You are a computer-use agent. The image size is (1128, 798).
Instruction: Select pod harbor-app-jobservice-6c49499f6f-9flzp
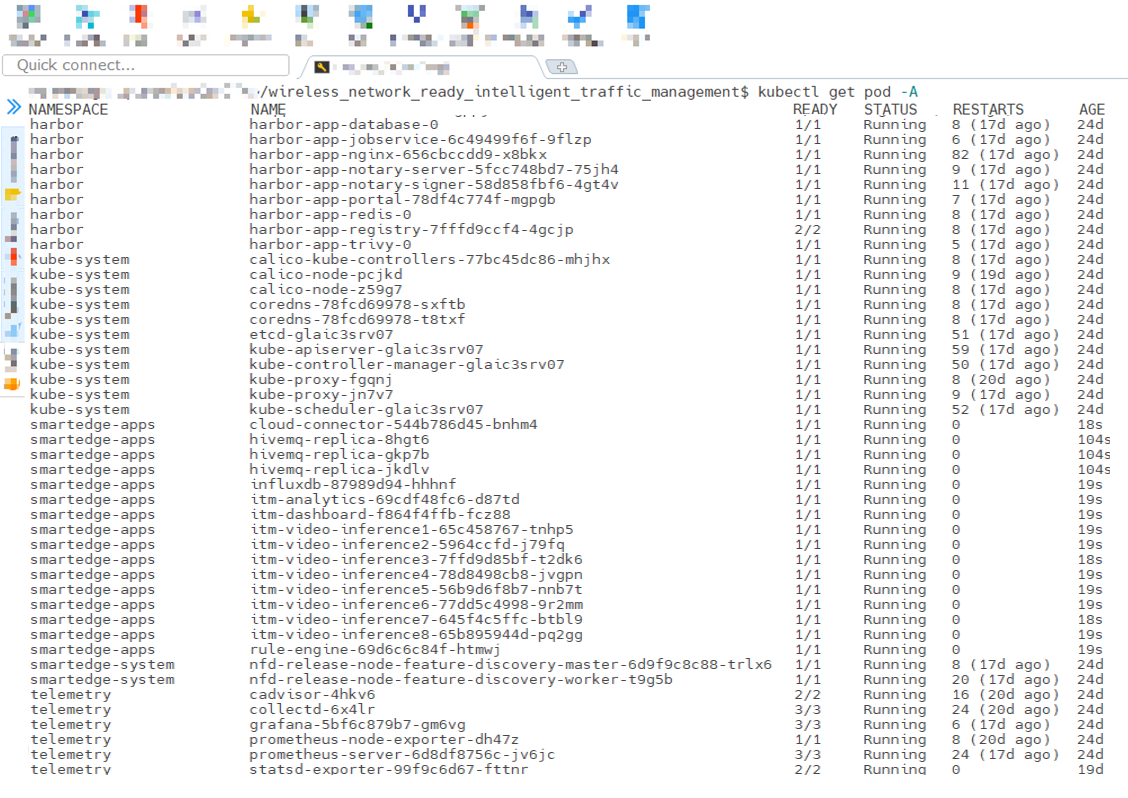tap(420, 140)
